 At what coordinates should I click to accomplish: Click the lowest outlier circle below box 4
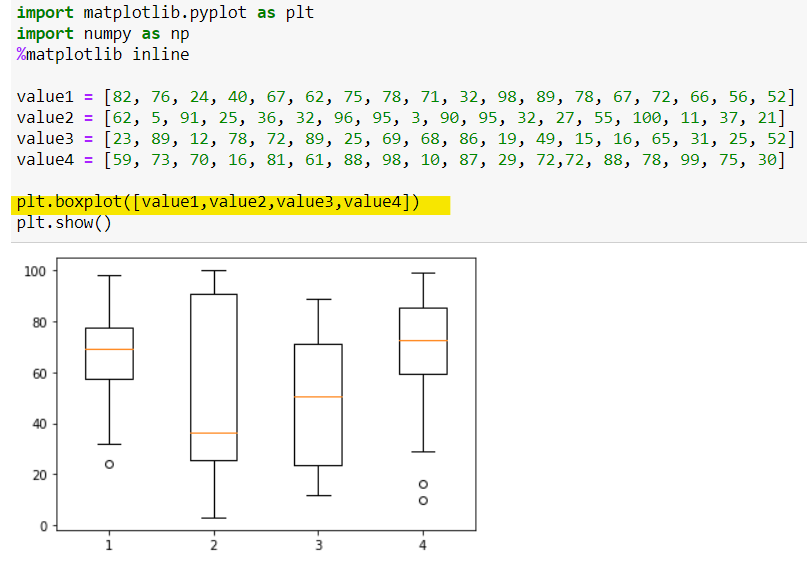tap(423, 500)
